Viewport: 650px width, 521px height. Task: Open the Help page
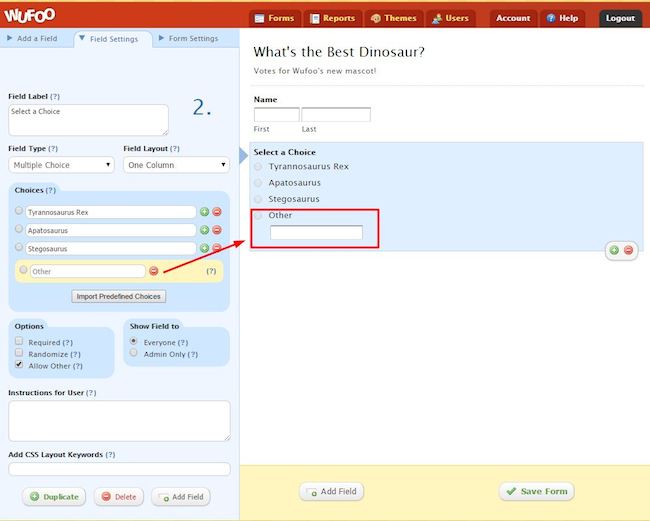click(563, 18)
